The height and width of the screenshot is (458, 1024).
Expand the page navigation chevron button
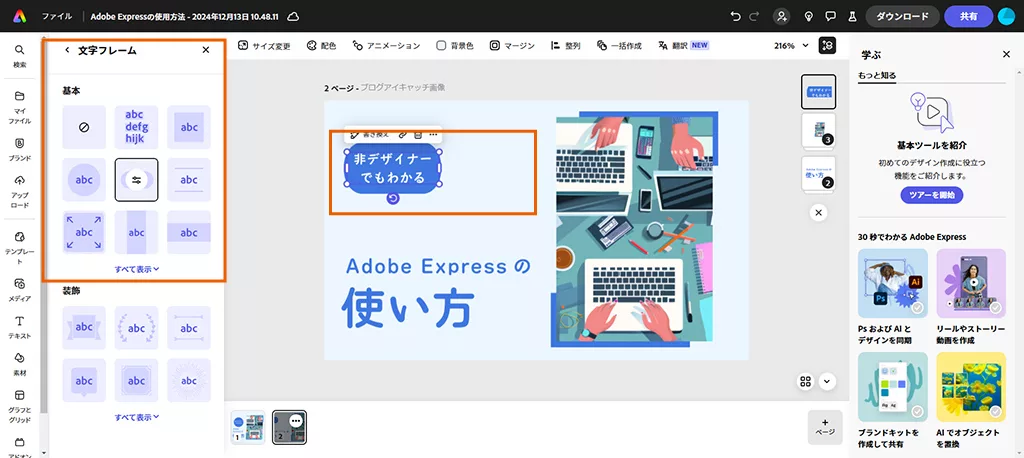point(827,382)
